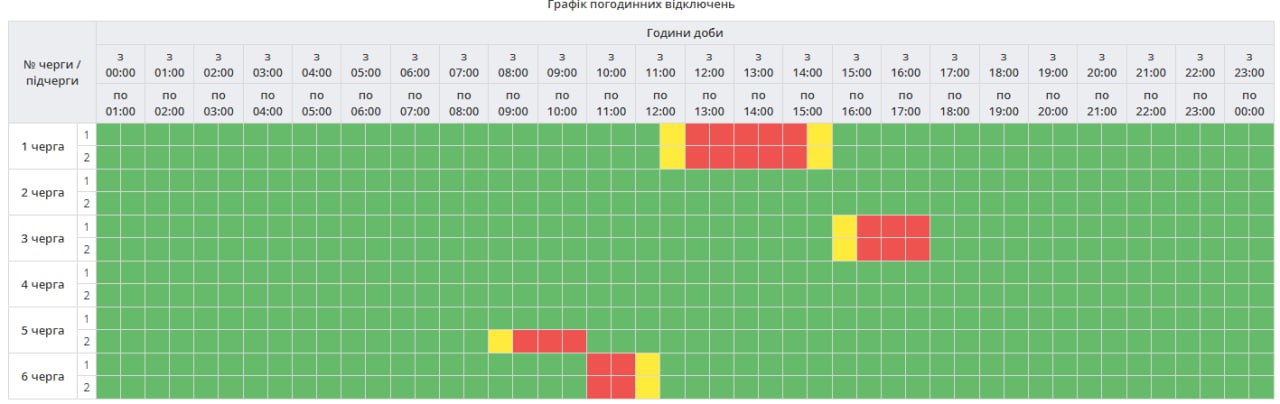This screenshot has width=1280, height=404.
Task: Click the '№ черги / підчерги' header cell
Action: (51, 71)
